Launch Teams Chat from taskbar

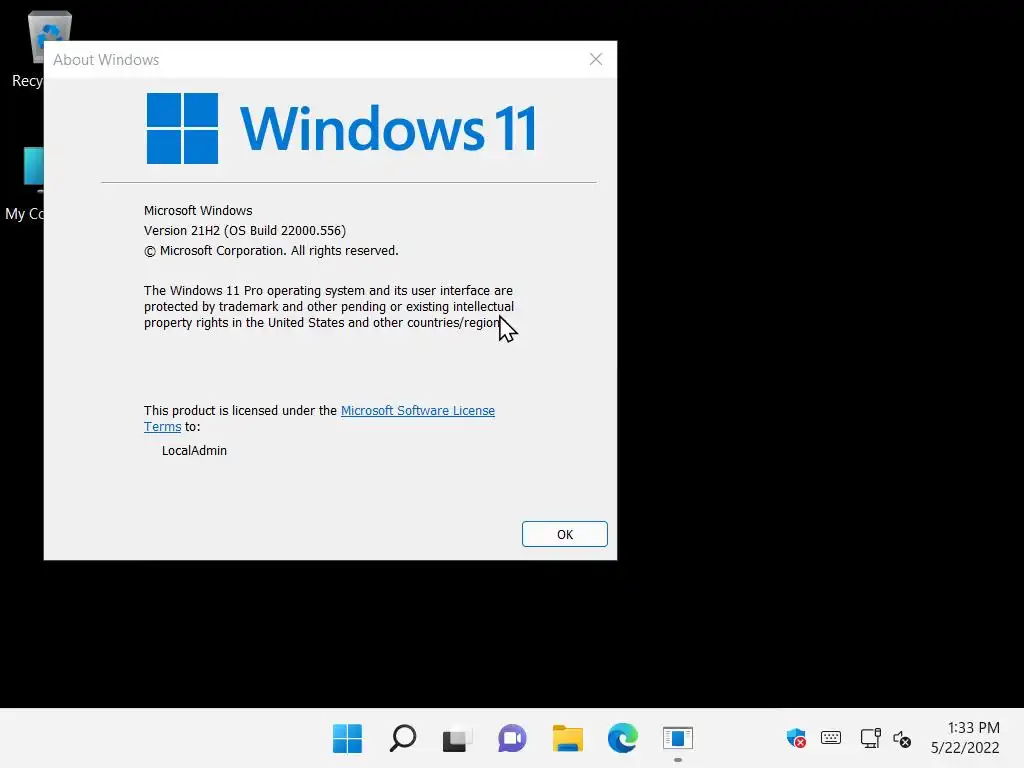tap(512, 739)
